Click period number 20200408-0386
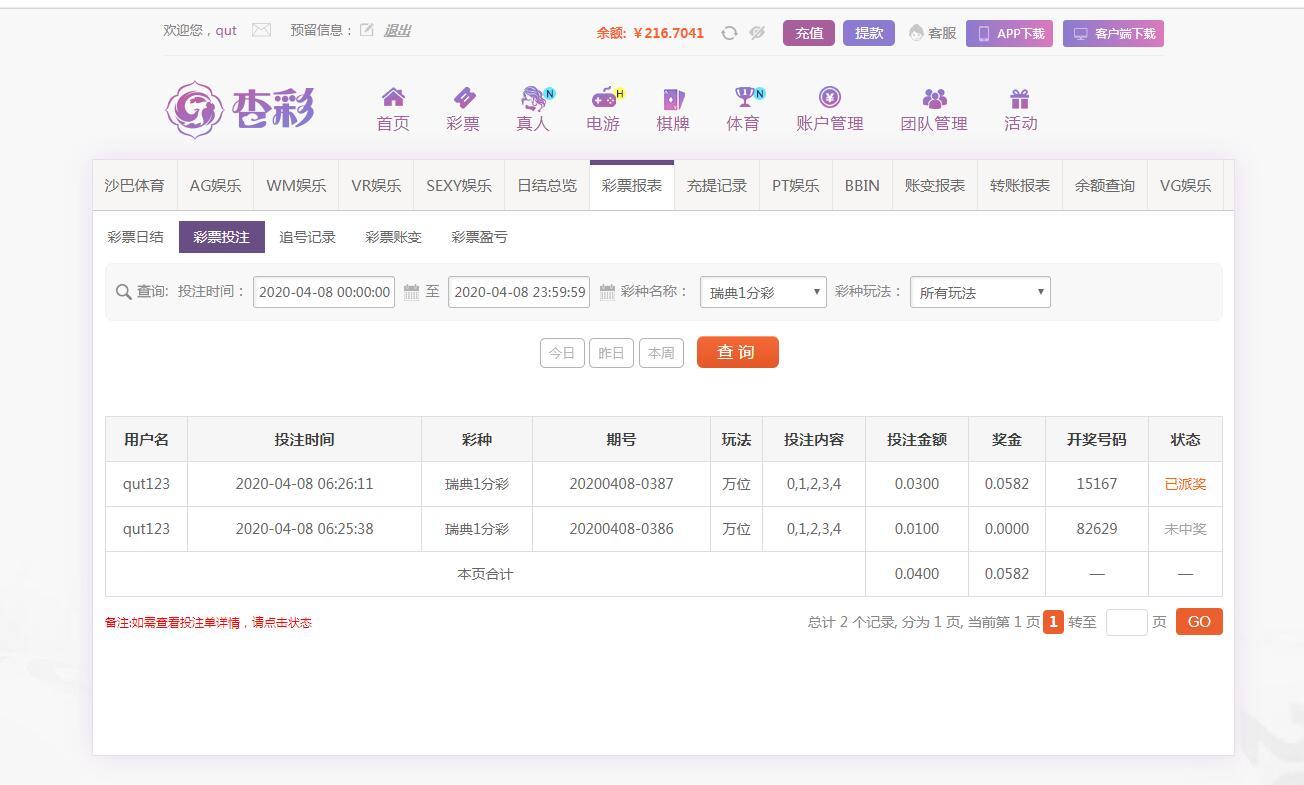This screenshot has width=1304, height=785. pyautogui.click(x=621, y=529)
